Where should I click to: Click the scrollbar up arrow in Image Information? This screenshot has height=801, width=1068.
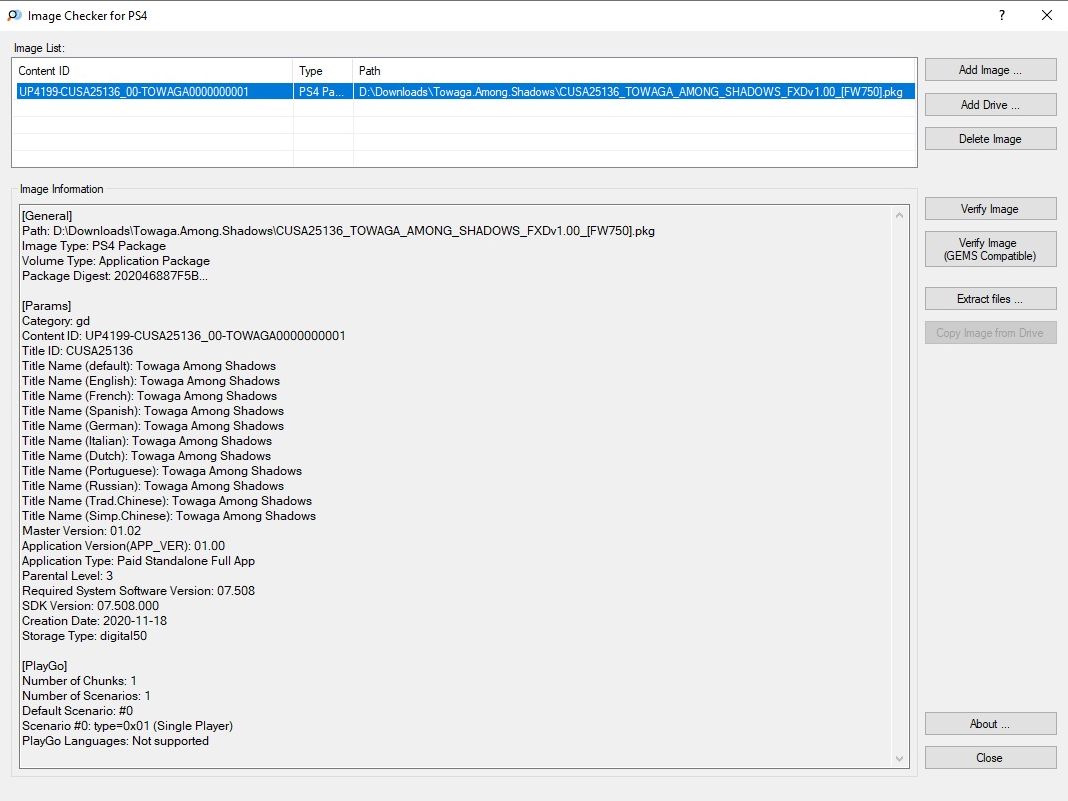[900, 215]
